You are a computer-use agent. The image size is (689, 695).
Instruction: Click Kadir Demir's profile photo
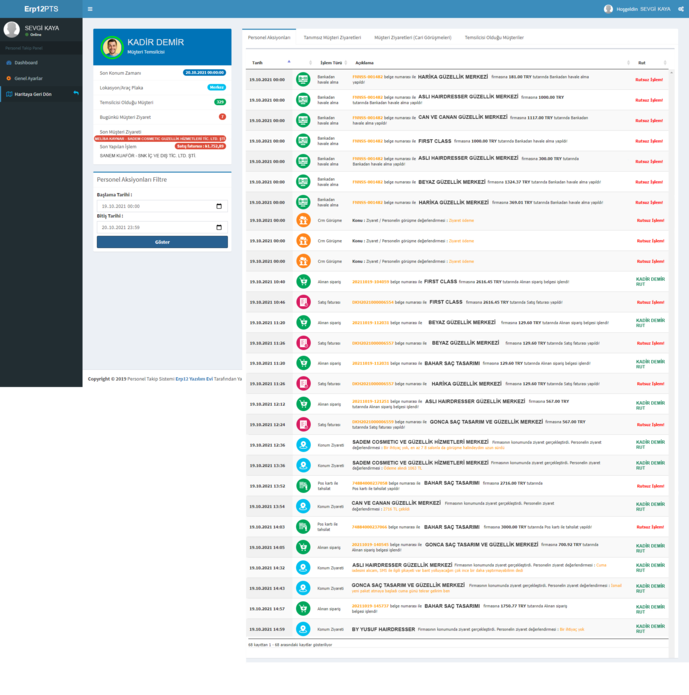pyautogui.click(x=112, y=47)
